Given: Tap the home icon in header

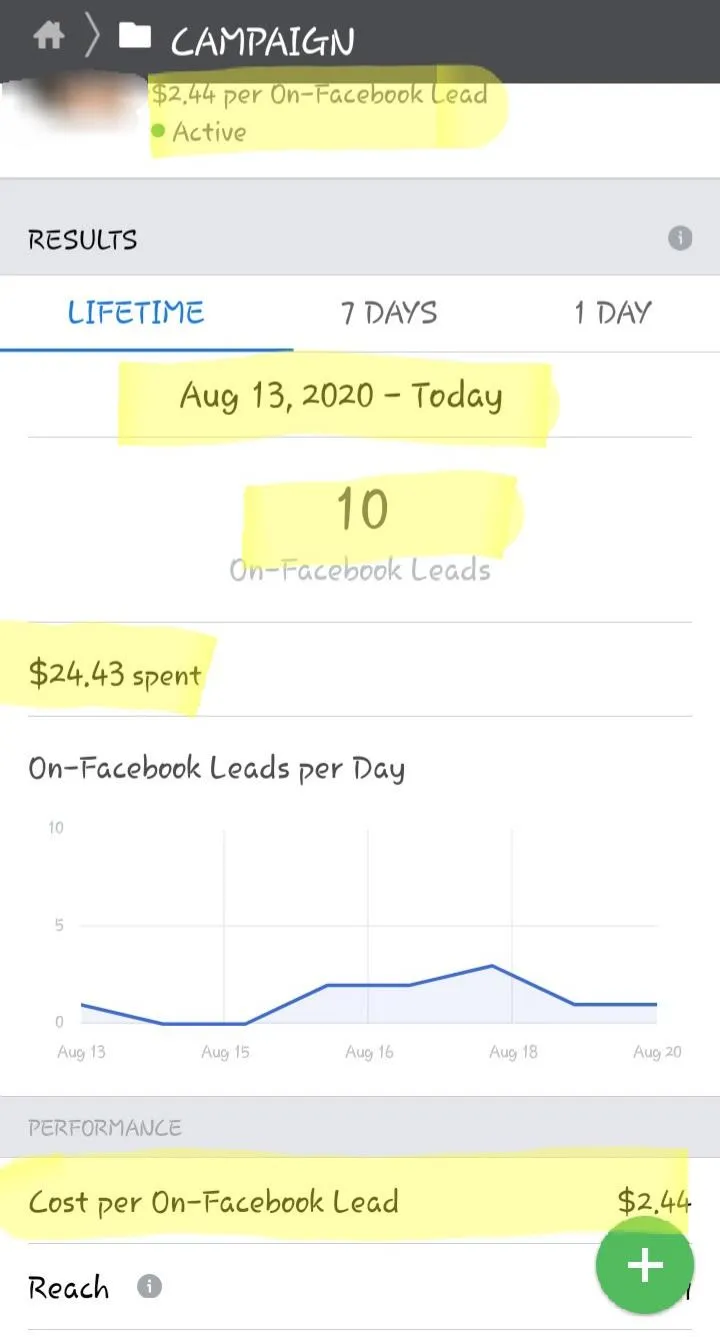Looking at the screenshot, I should point(48,37).
